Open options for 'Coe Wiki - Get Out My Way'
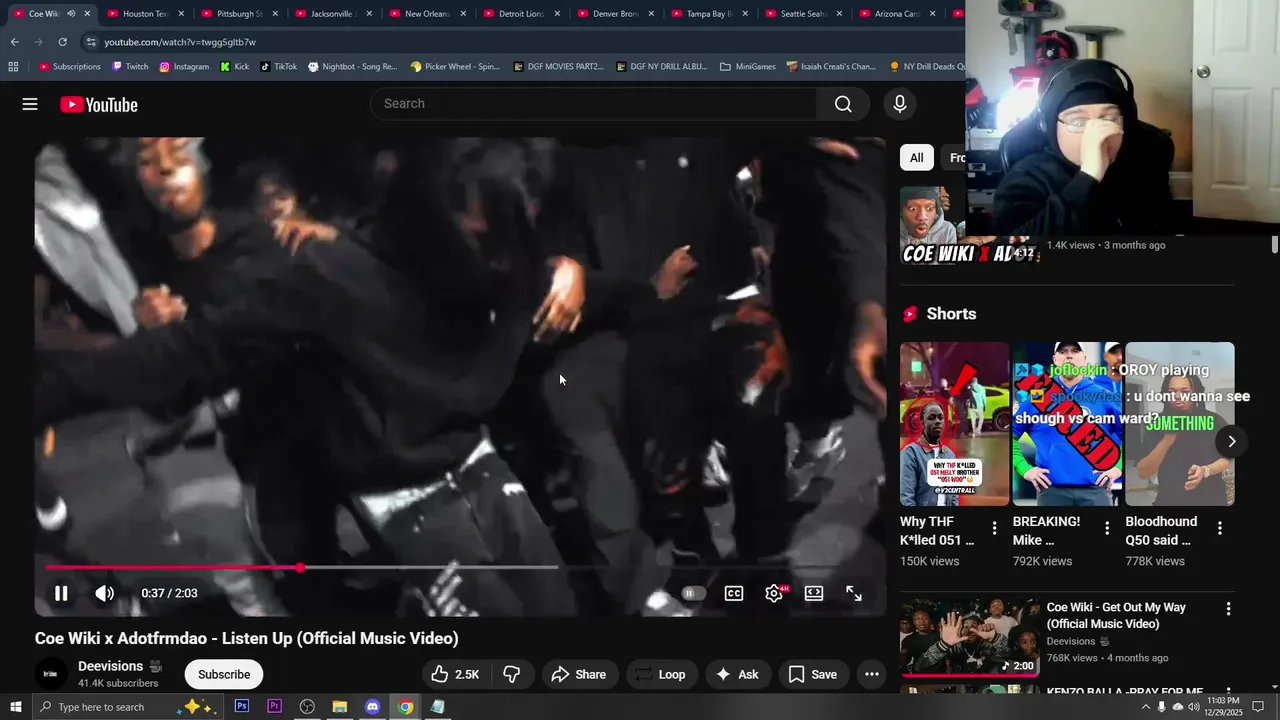The height and width of the screenshot is (720, 1280). click(x=1228, y=608)
